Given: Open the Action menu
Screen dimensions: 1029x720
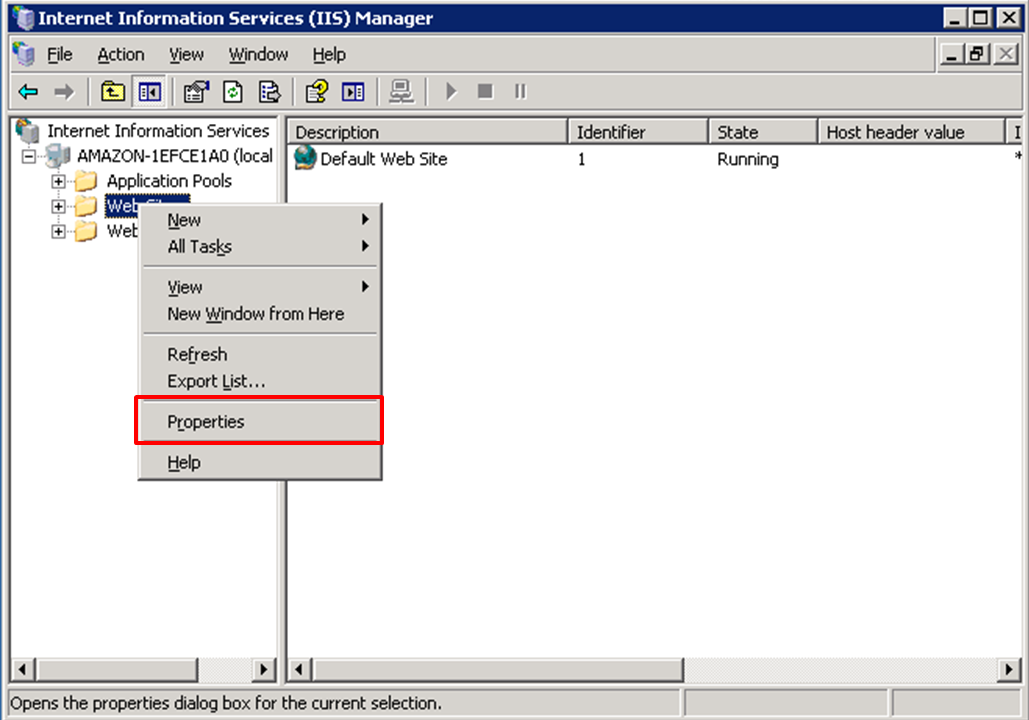Looking at the screenshot, I should 121,54.
